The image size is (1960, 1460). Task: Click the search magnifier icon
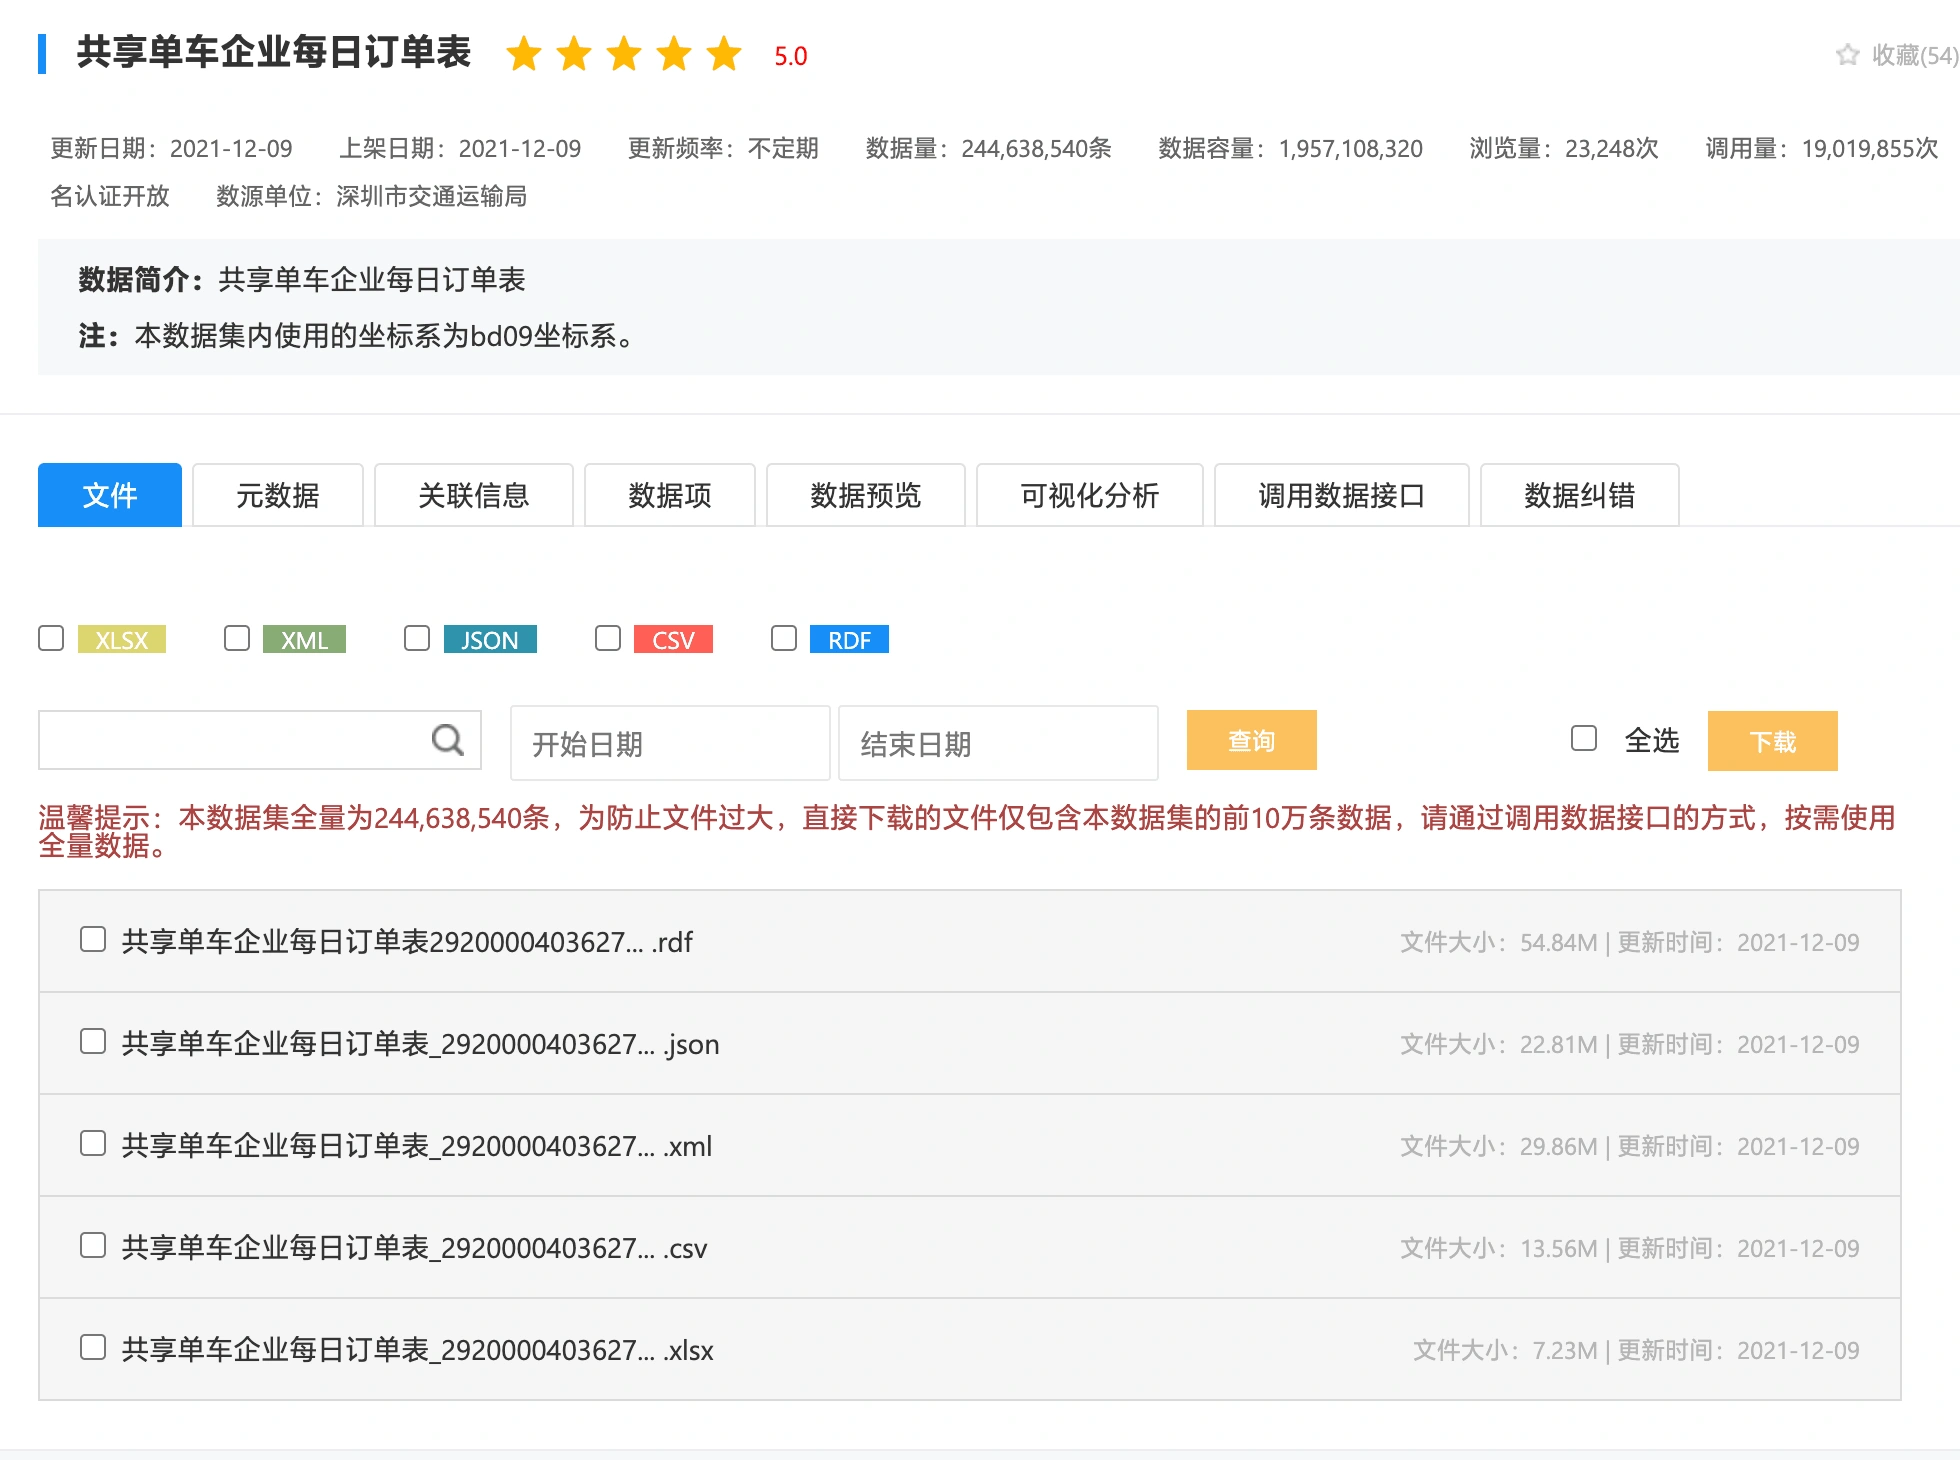click(447, 740)
